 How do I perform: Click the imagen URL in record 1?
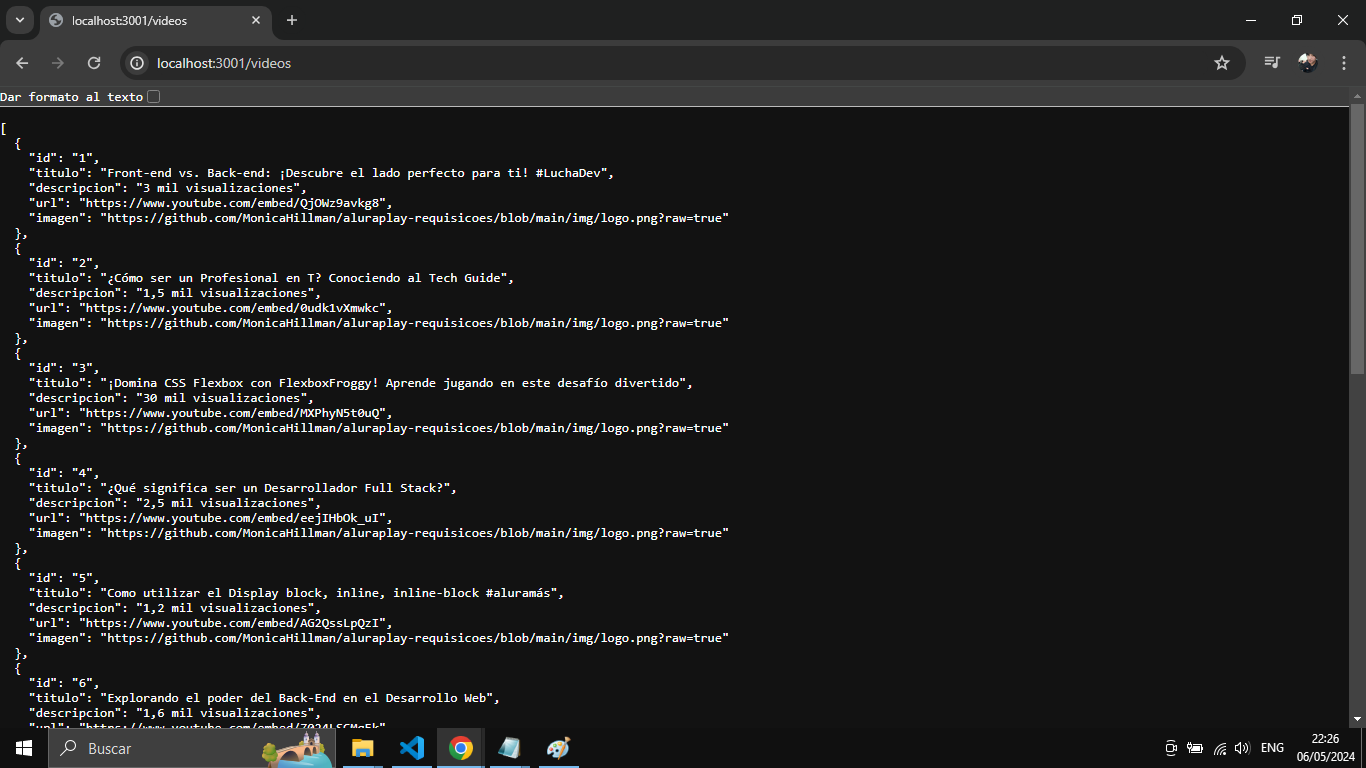pyautogui.click(x=413, y=218)
